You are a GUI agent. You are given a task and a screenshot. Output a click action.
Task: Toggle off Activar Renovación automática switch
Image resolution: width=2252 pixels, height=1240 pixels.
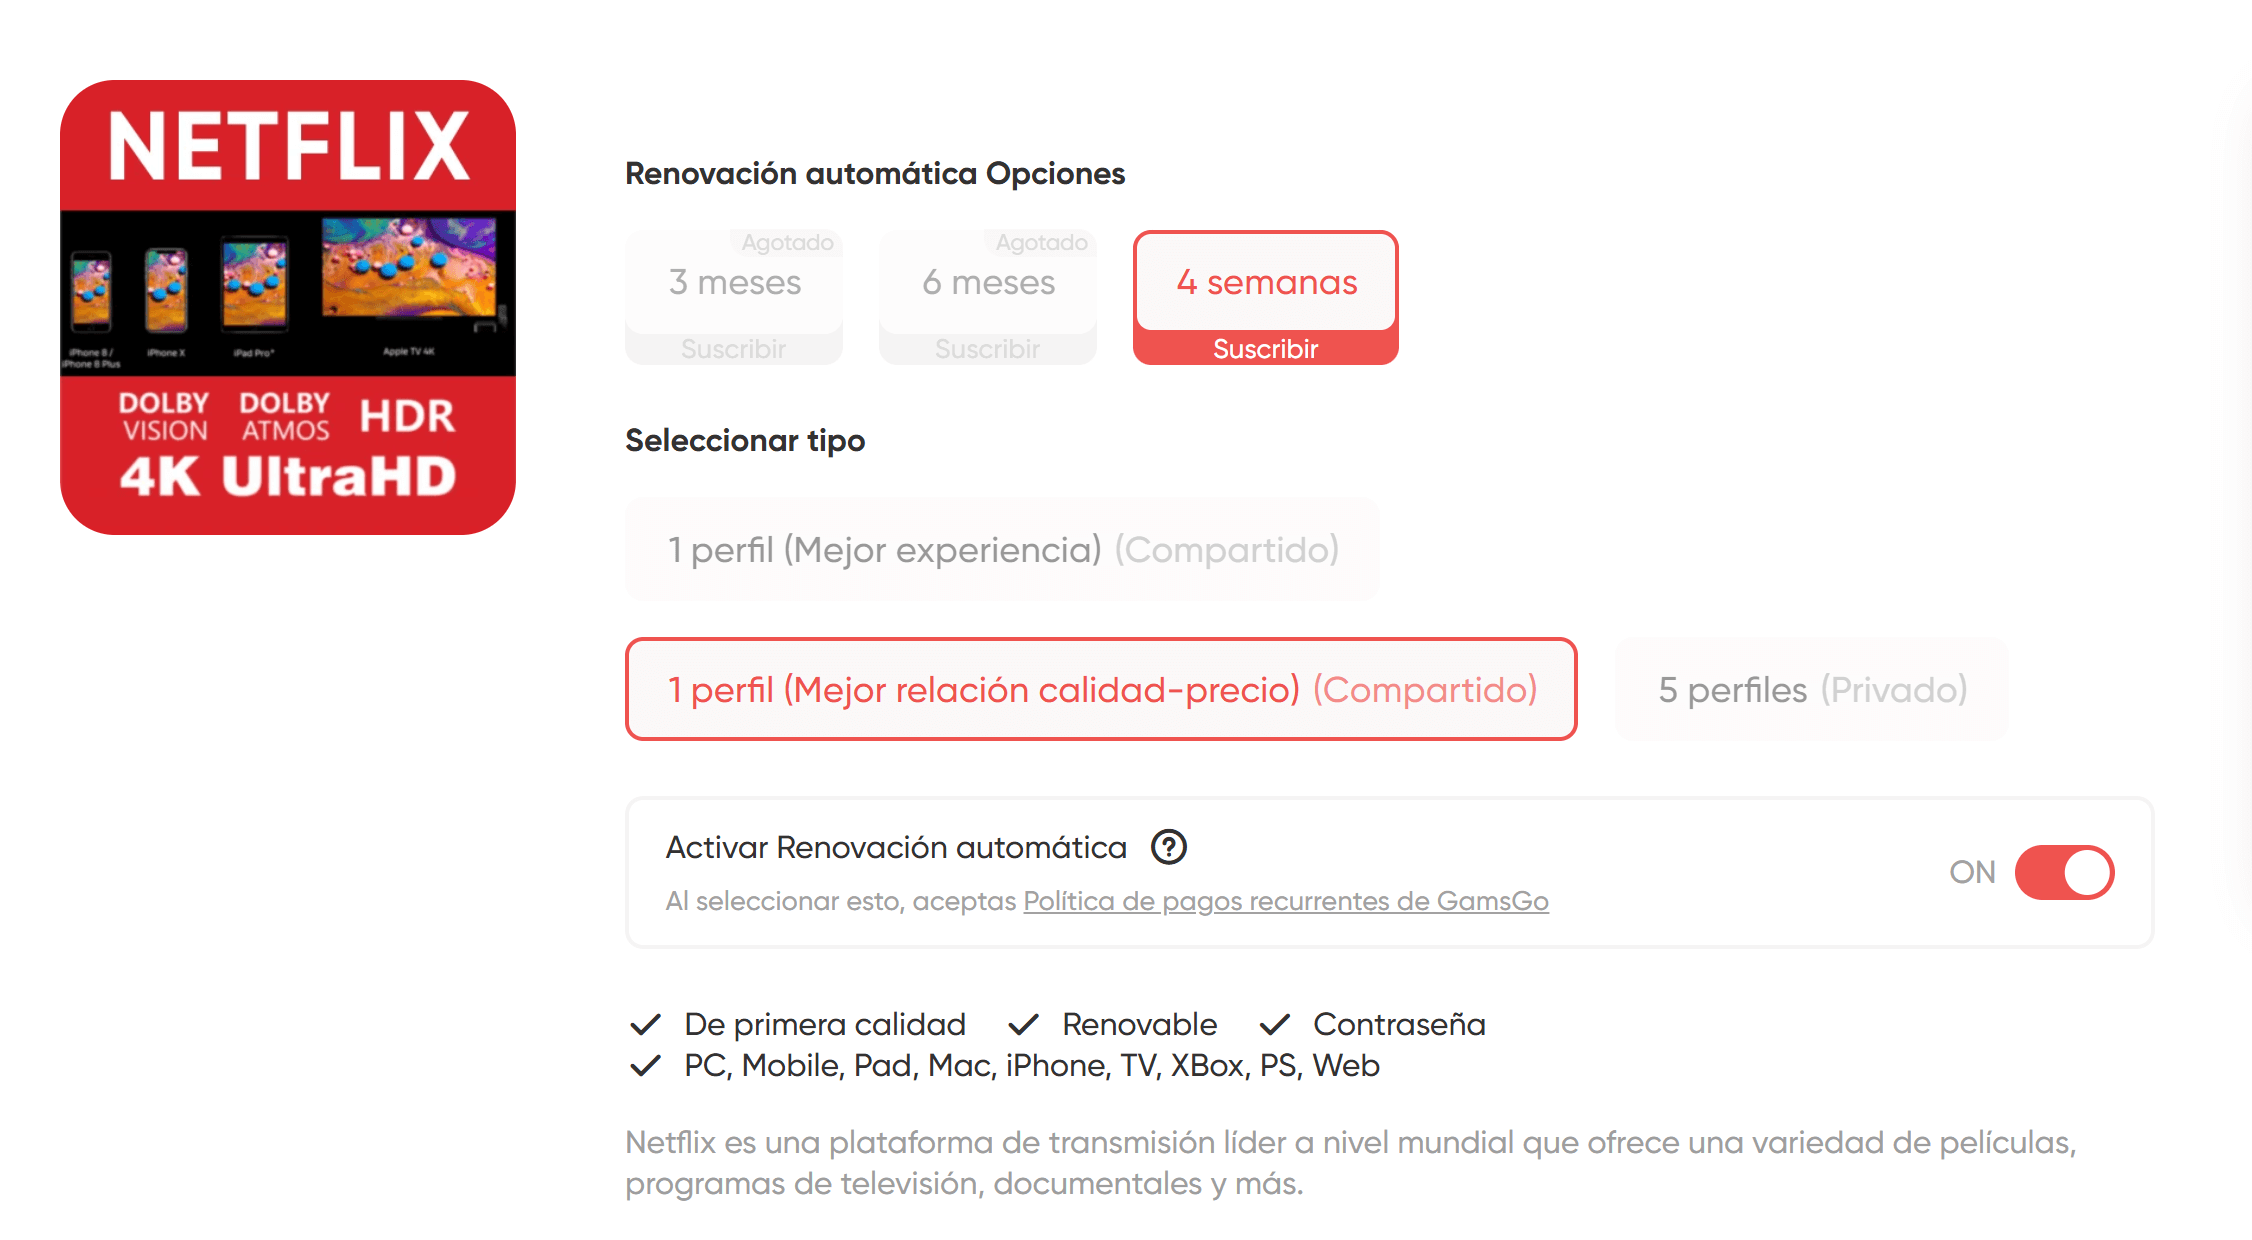point(2064,872)
